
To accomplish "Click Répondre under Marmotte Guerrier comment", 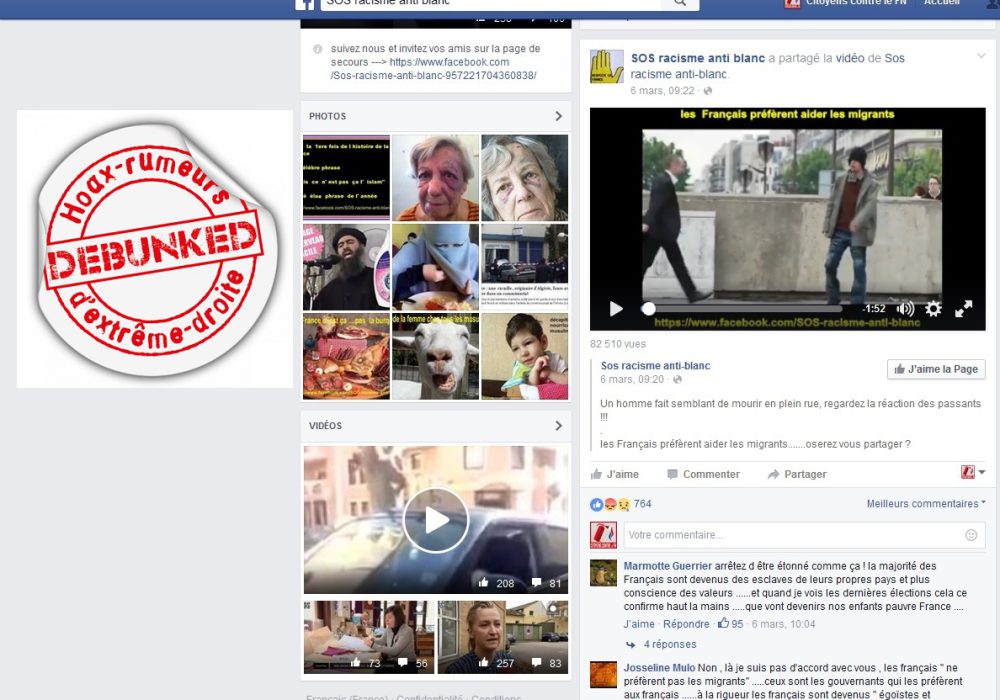I will pos(686,624).
